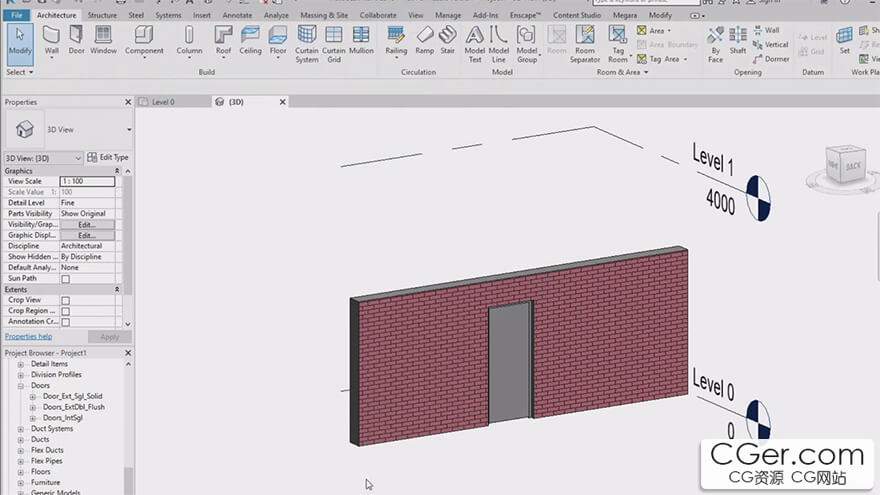The height and width of the screenshot is (495, 880).
Task: Click the Wall opening tool
Action: click(x=766, y=30)
